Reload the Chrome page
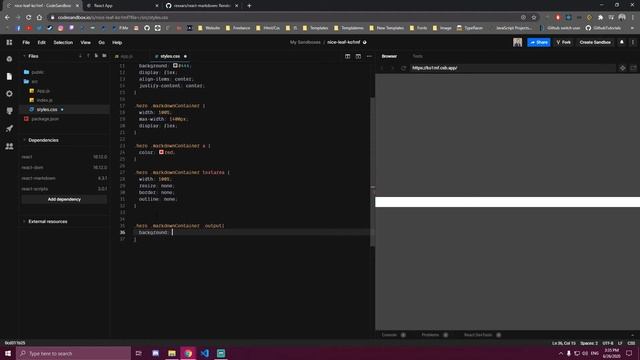The image size is (640, 360). [29, 18]
